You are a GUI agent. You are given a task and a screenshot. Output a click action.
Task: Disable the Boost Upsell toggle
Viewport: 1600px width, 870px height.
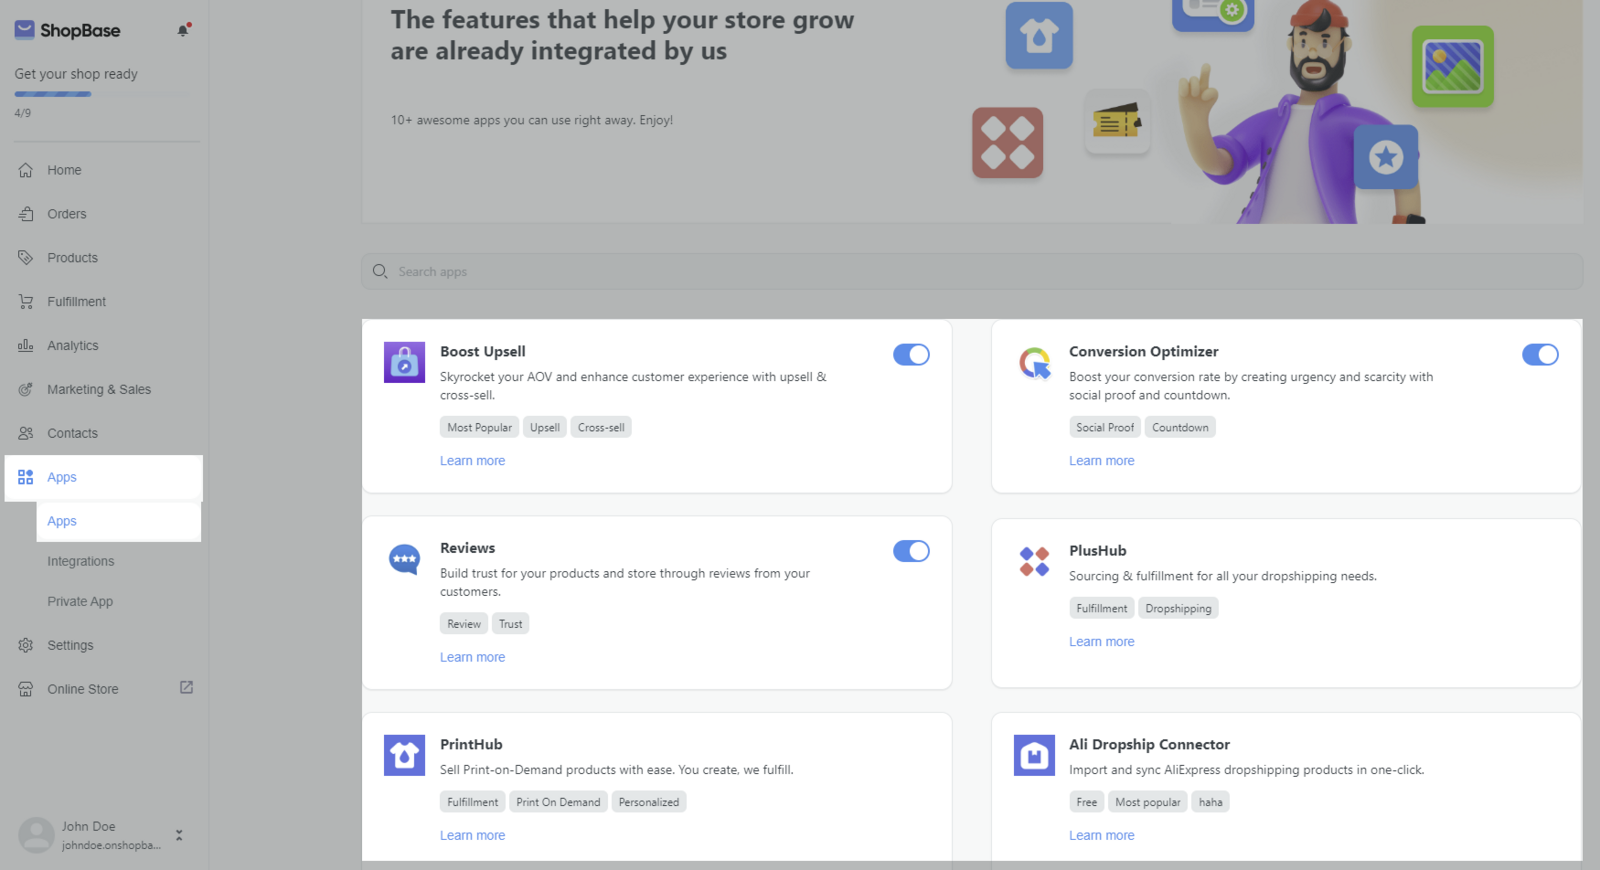click(911, 355)
